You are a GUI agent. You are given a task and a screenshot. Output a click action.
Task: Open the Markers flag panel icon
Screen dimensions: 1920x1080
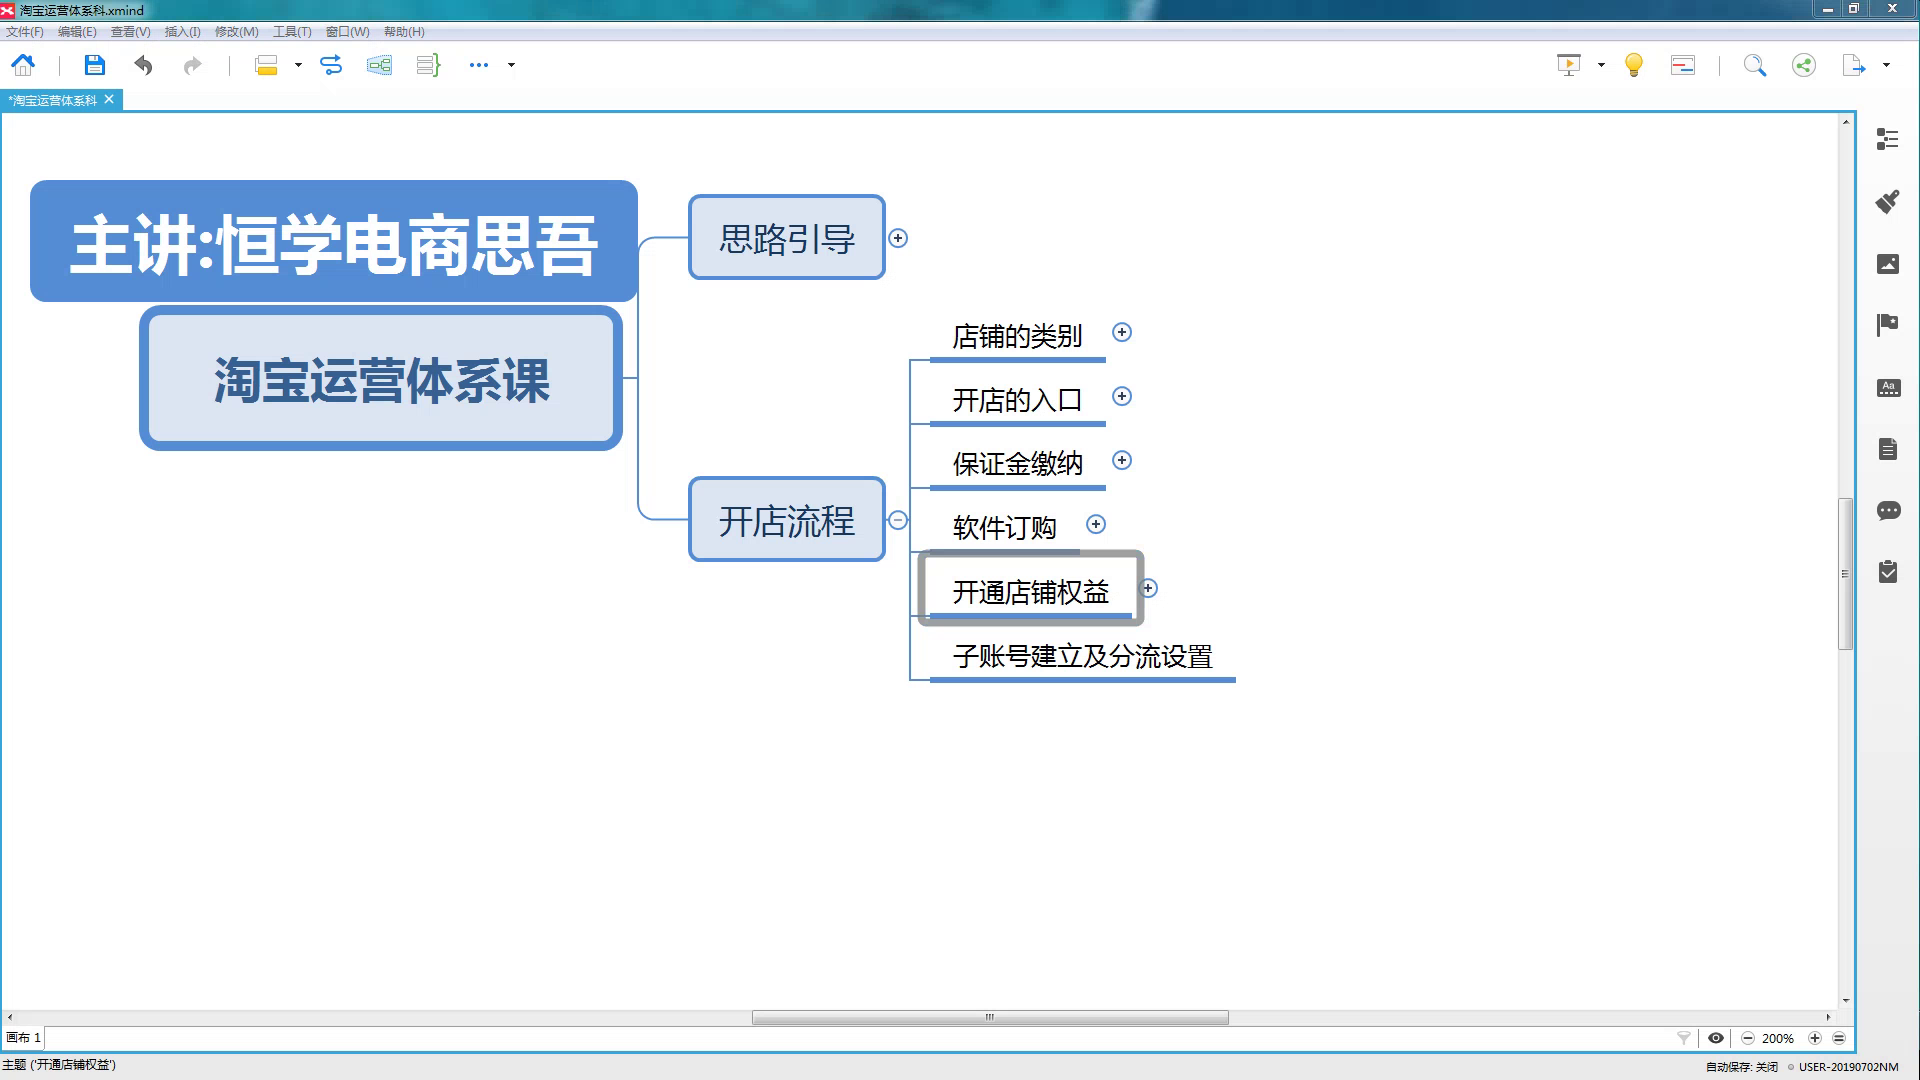coord(1887,324)
